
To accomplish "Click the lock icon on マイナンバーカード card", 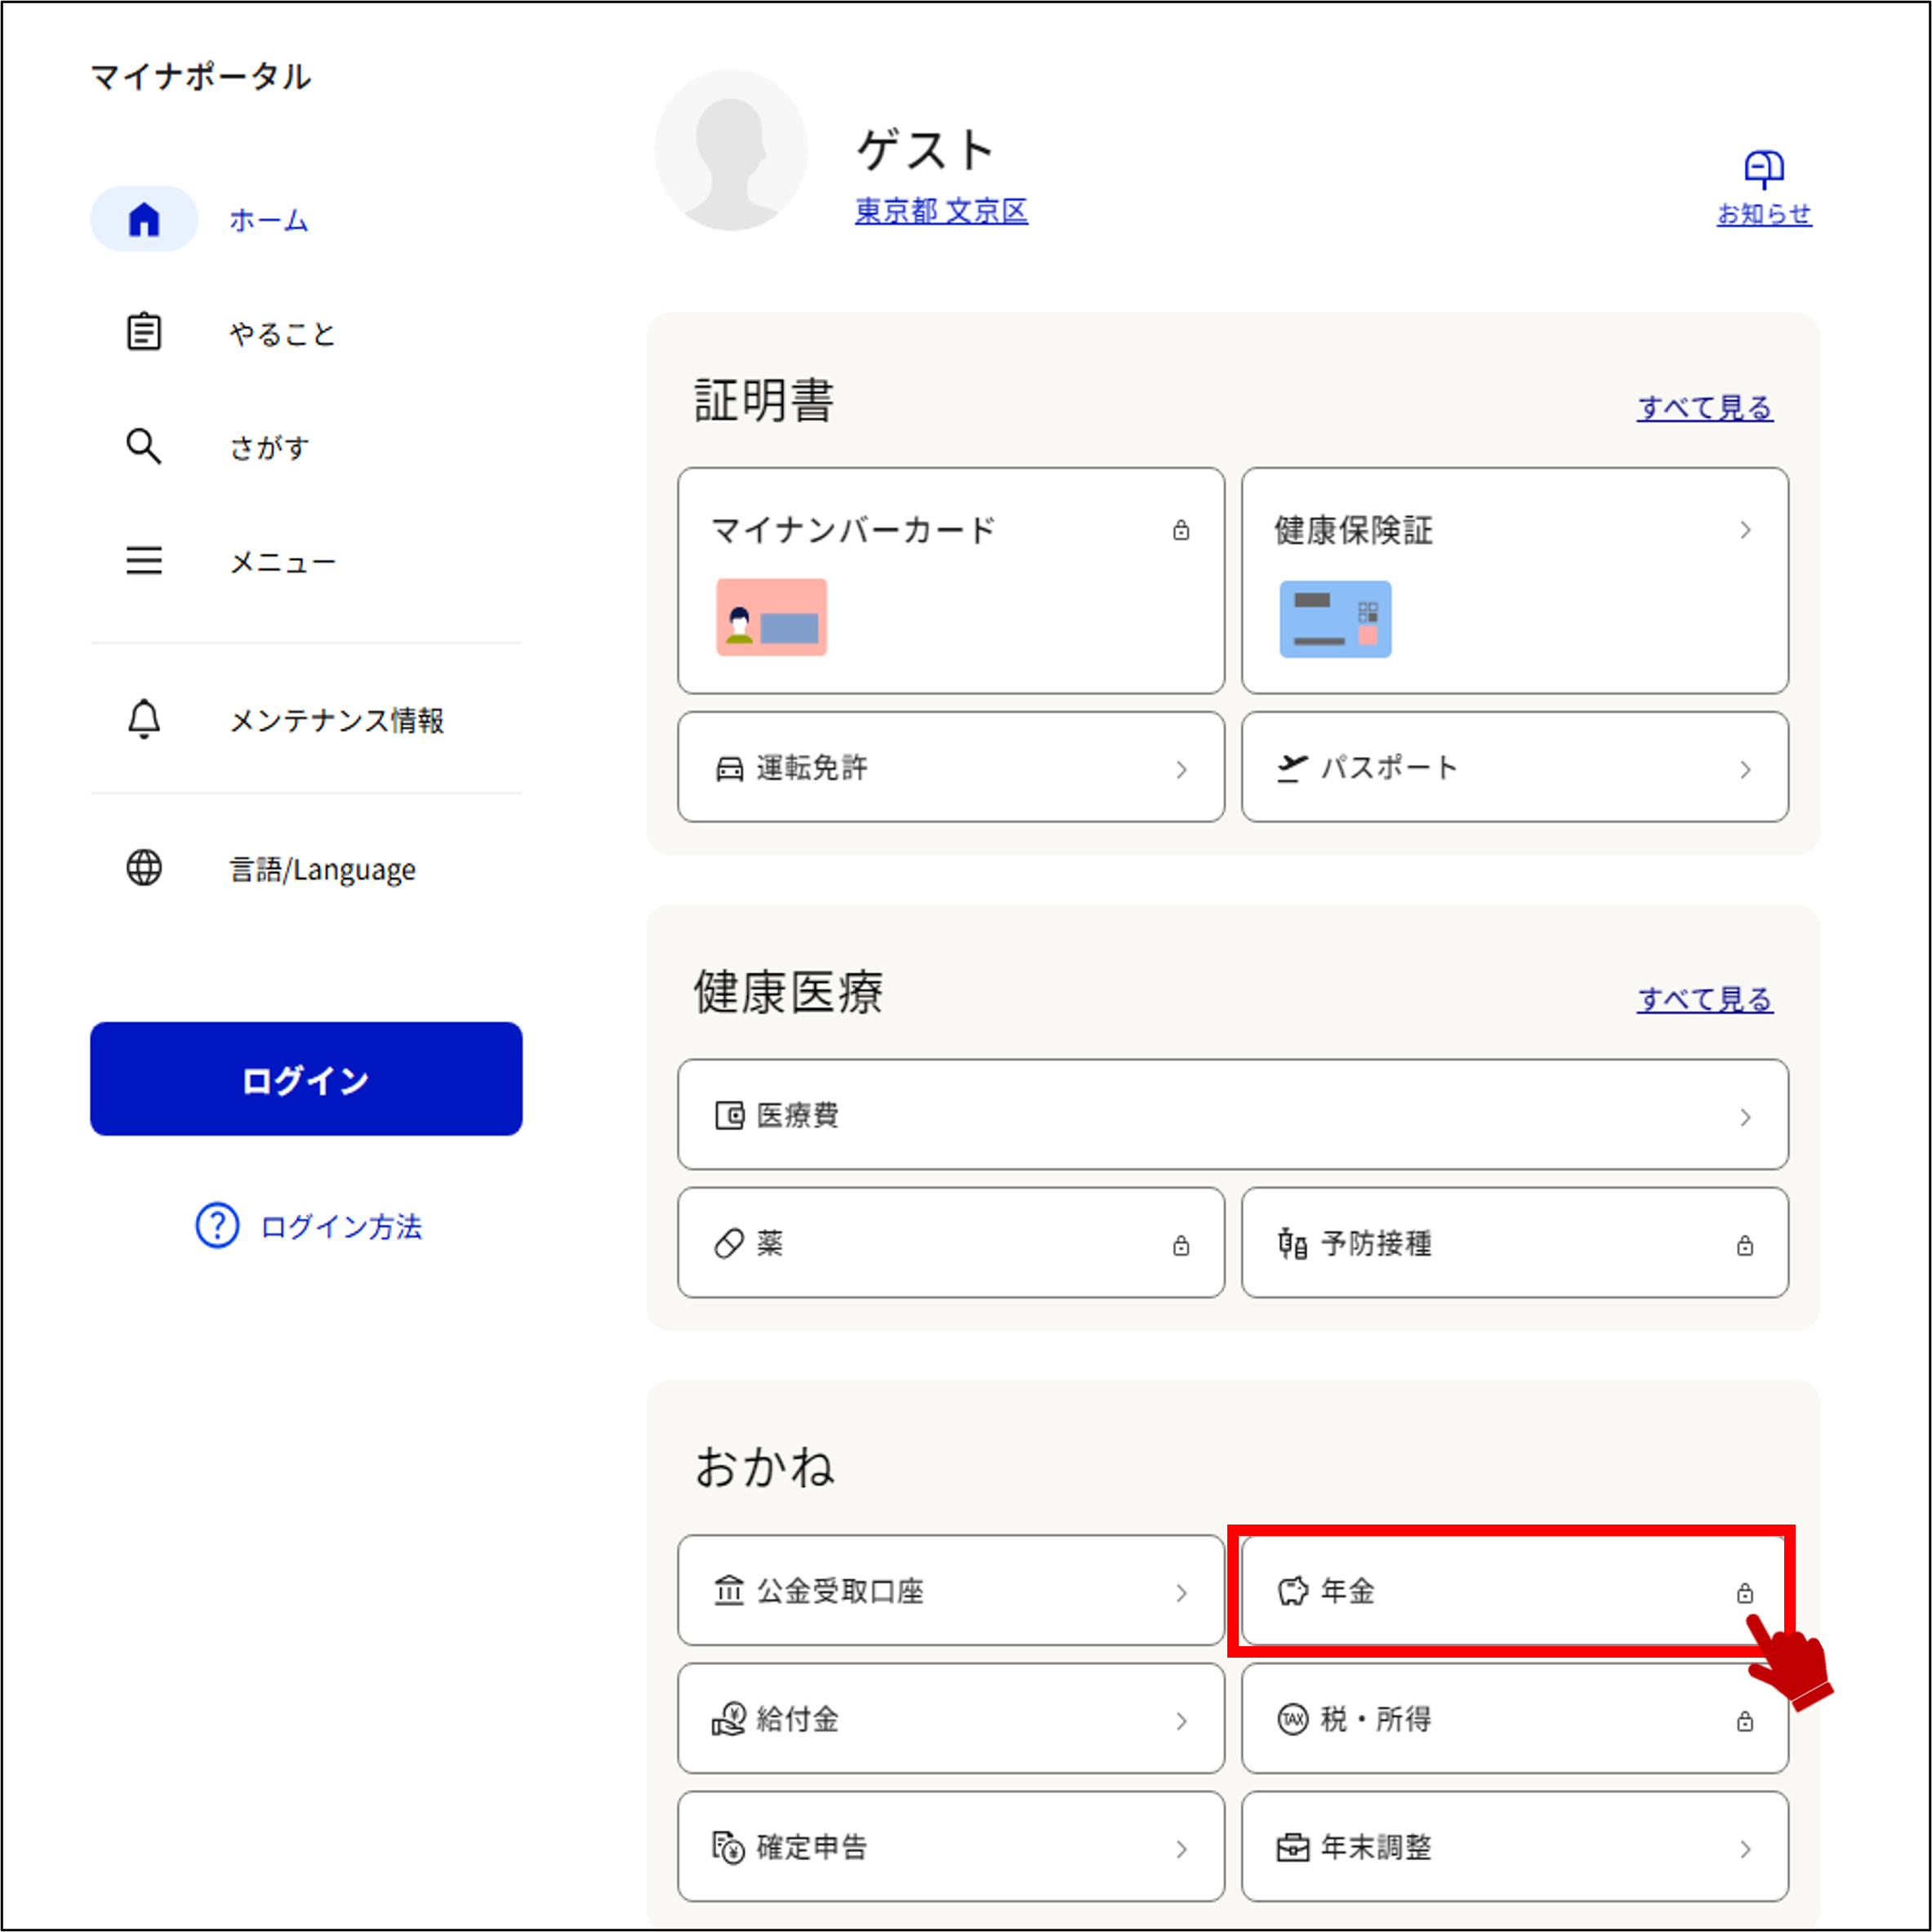I will click(x=1181, y=530).
